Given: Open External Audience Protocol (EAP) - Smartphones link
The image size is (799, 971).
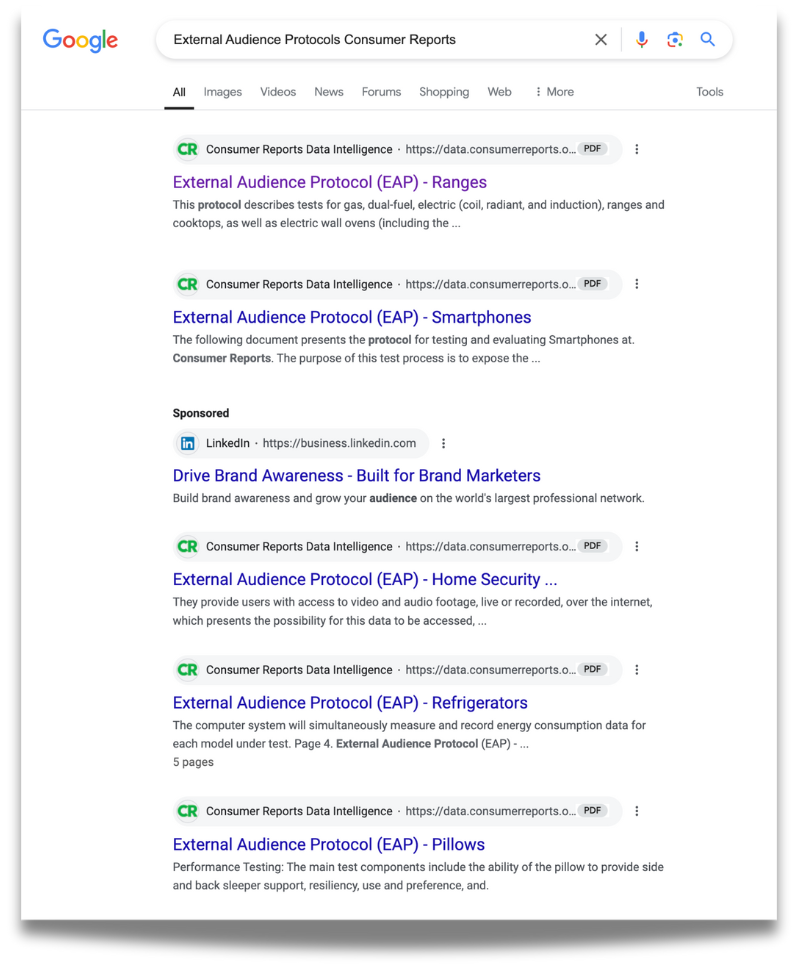Looking at the screenshot, I should point(352,317).
